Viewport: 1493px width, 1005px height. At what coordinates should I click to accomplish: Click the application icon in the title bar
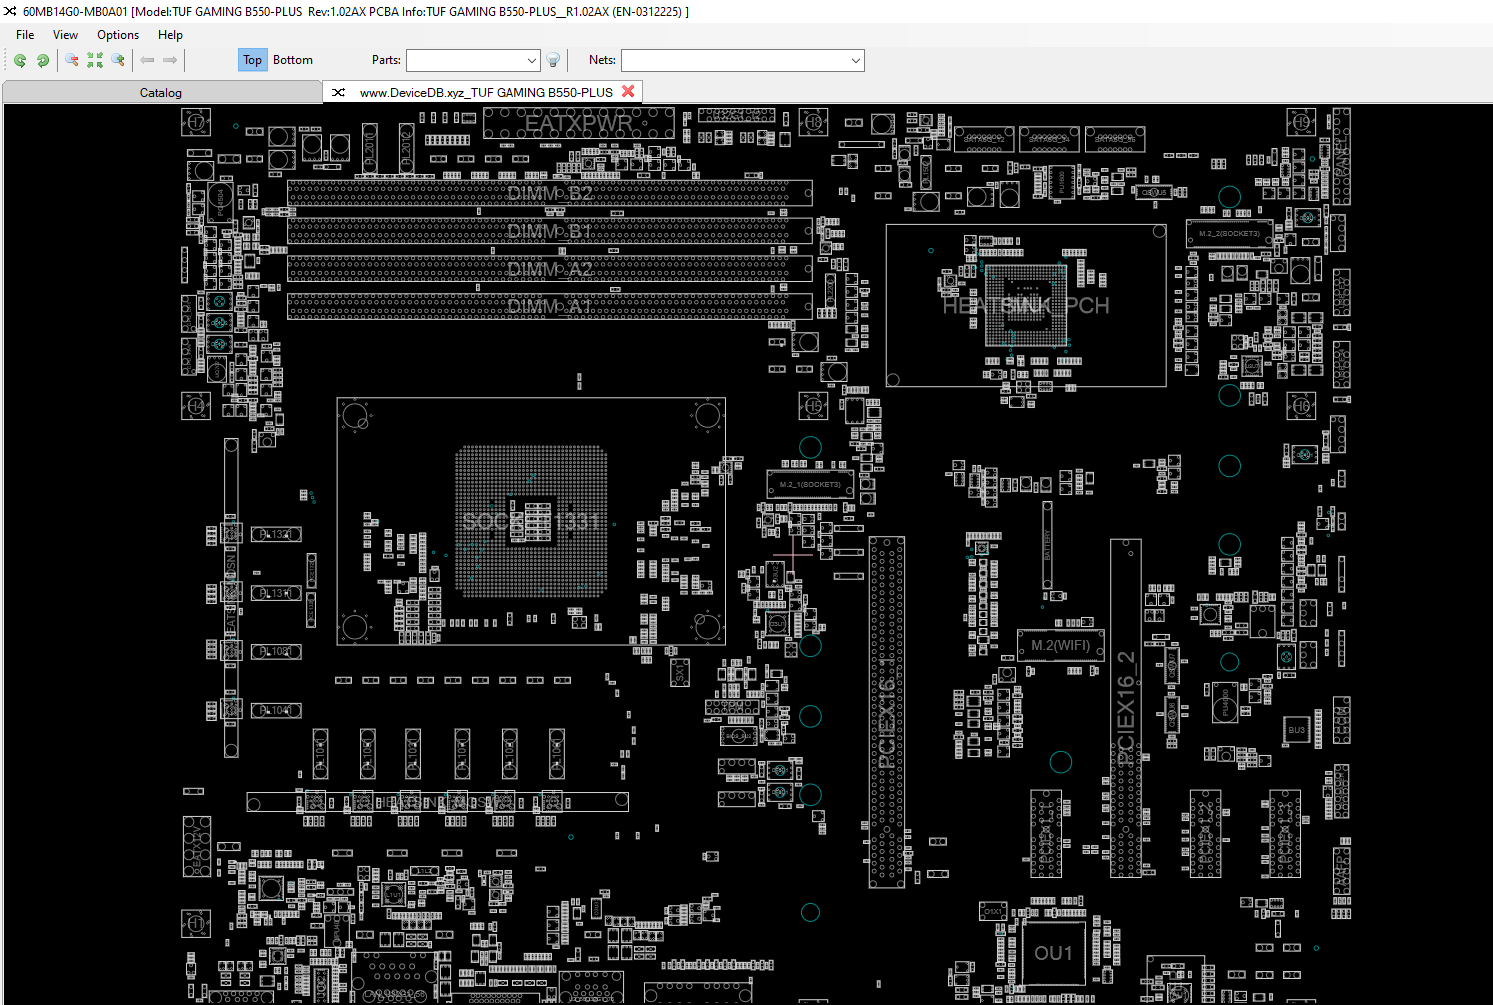pos(10,12)
